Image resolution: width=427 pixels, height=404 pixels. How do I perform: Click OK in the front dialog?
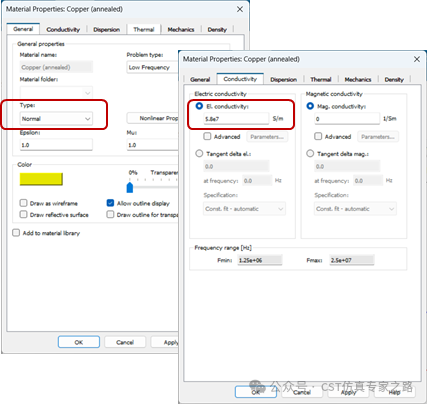256,392
